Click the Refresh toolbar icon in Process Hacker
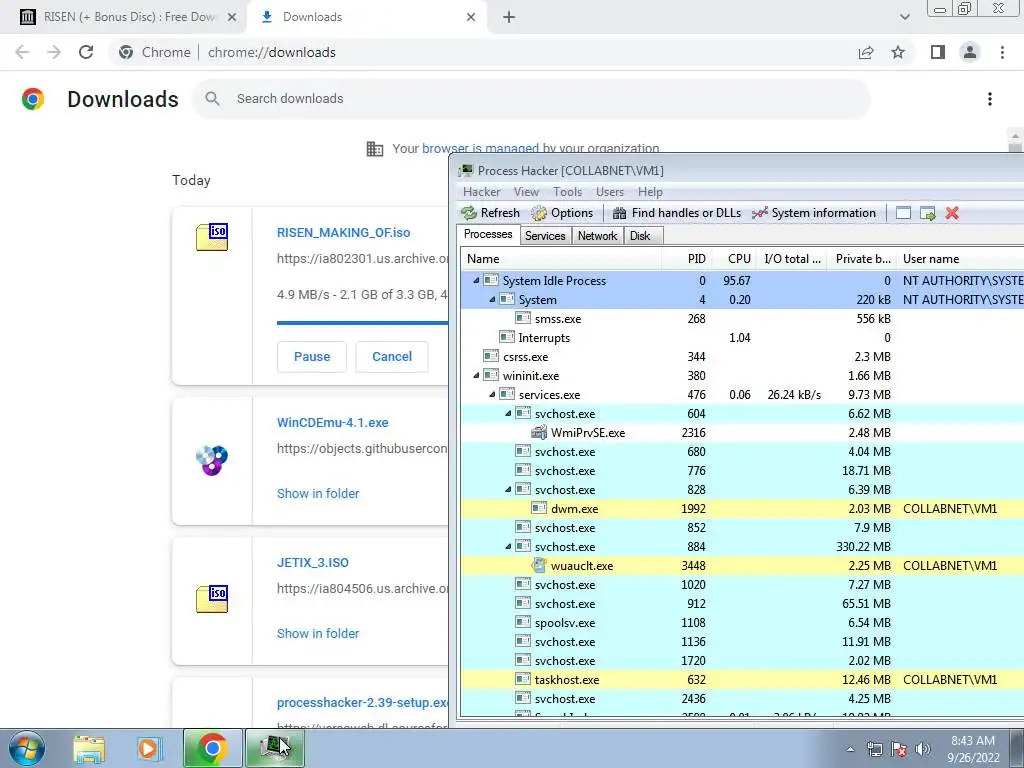Screen dimensions: 1024x768 tap(469, 213)
